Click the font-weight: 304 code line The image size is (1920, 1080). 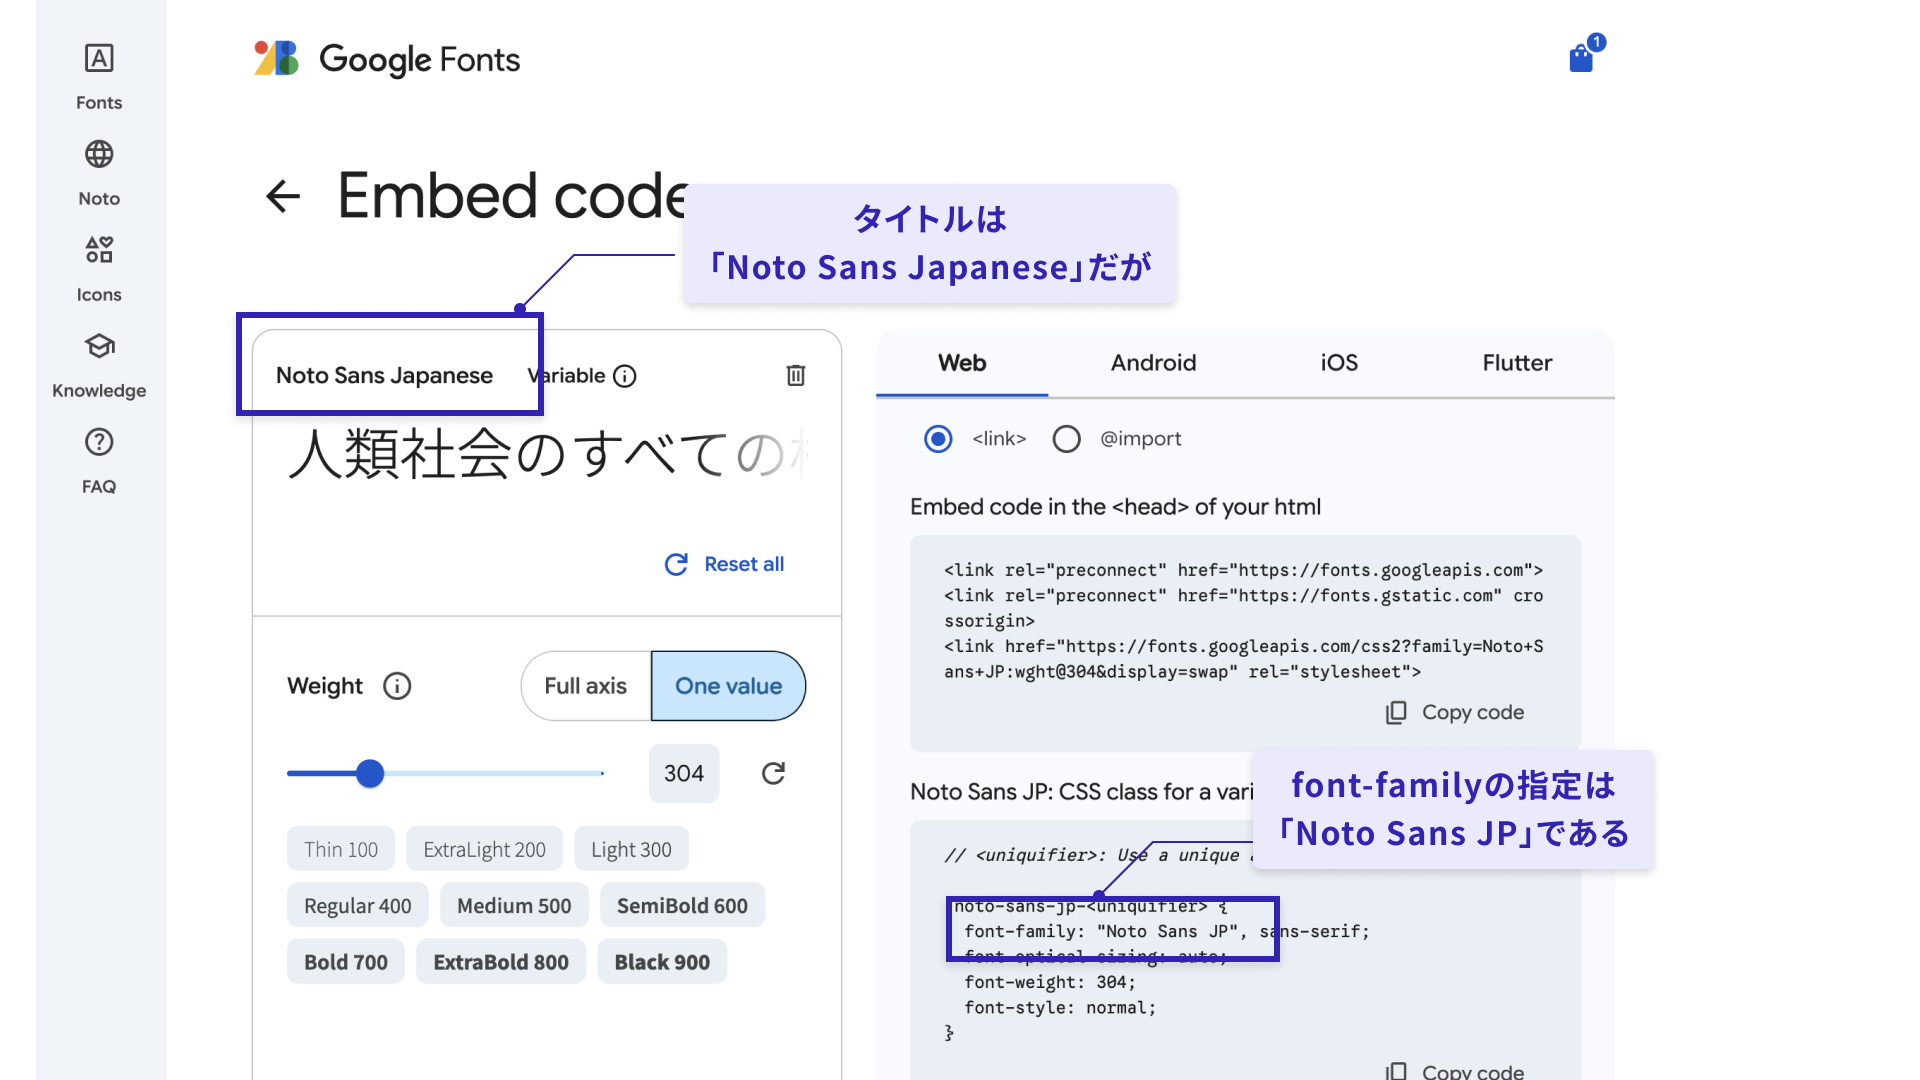[1050, 982]
